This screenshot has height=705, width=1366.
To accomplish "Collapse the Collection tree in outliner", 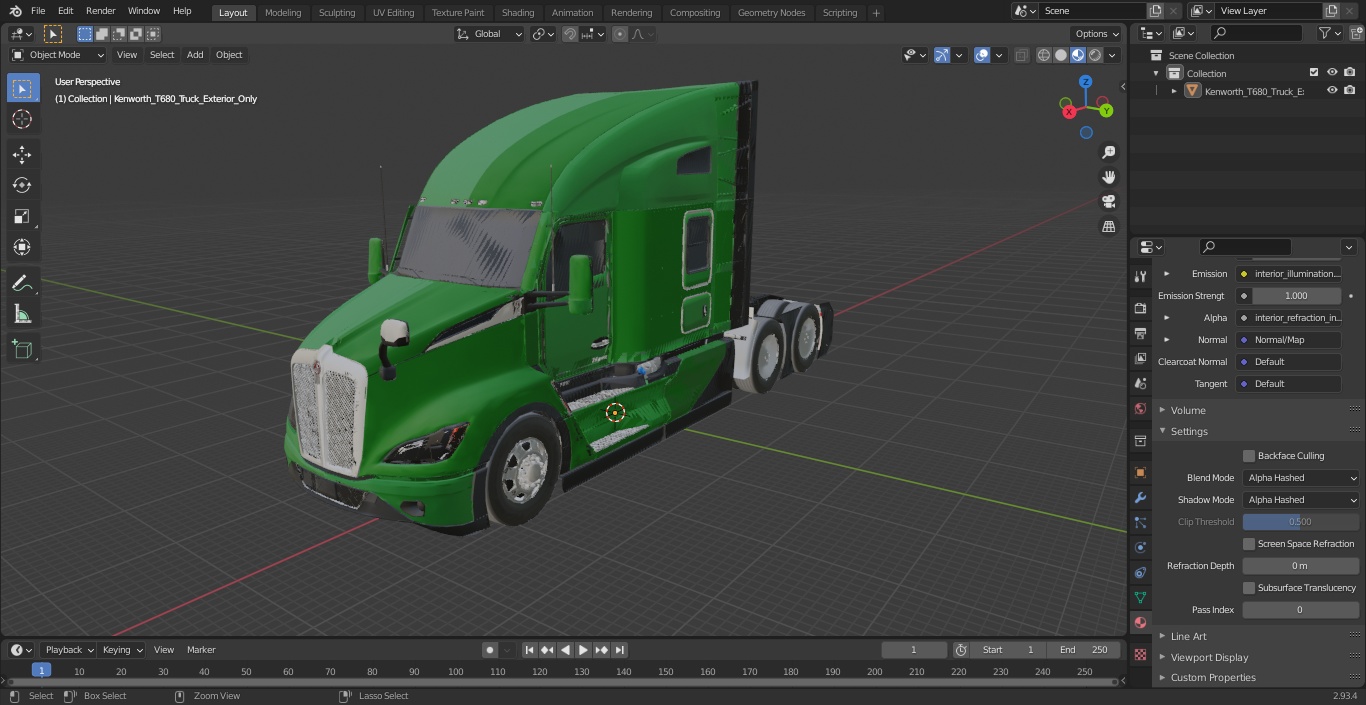I will [1156, 73].
